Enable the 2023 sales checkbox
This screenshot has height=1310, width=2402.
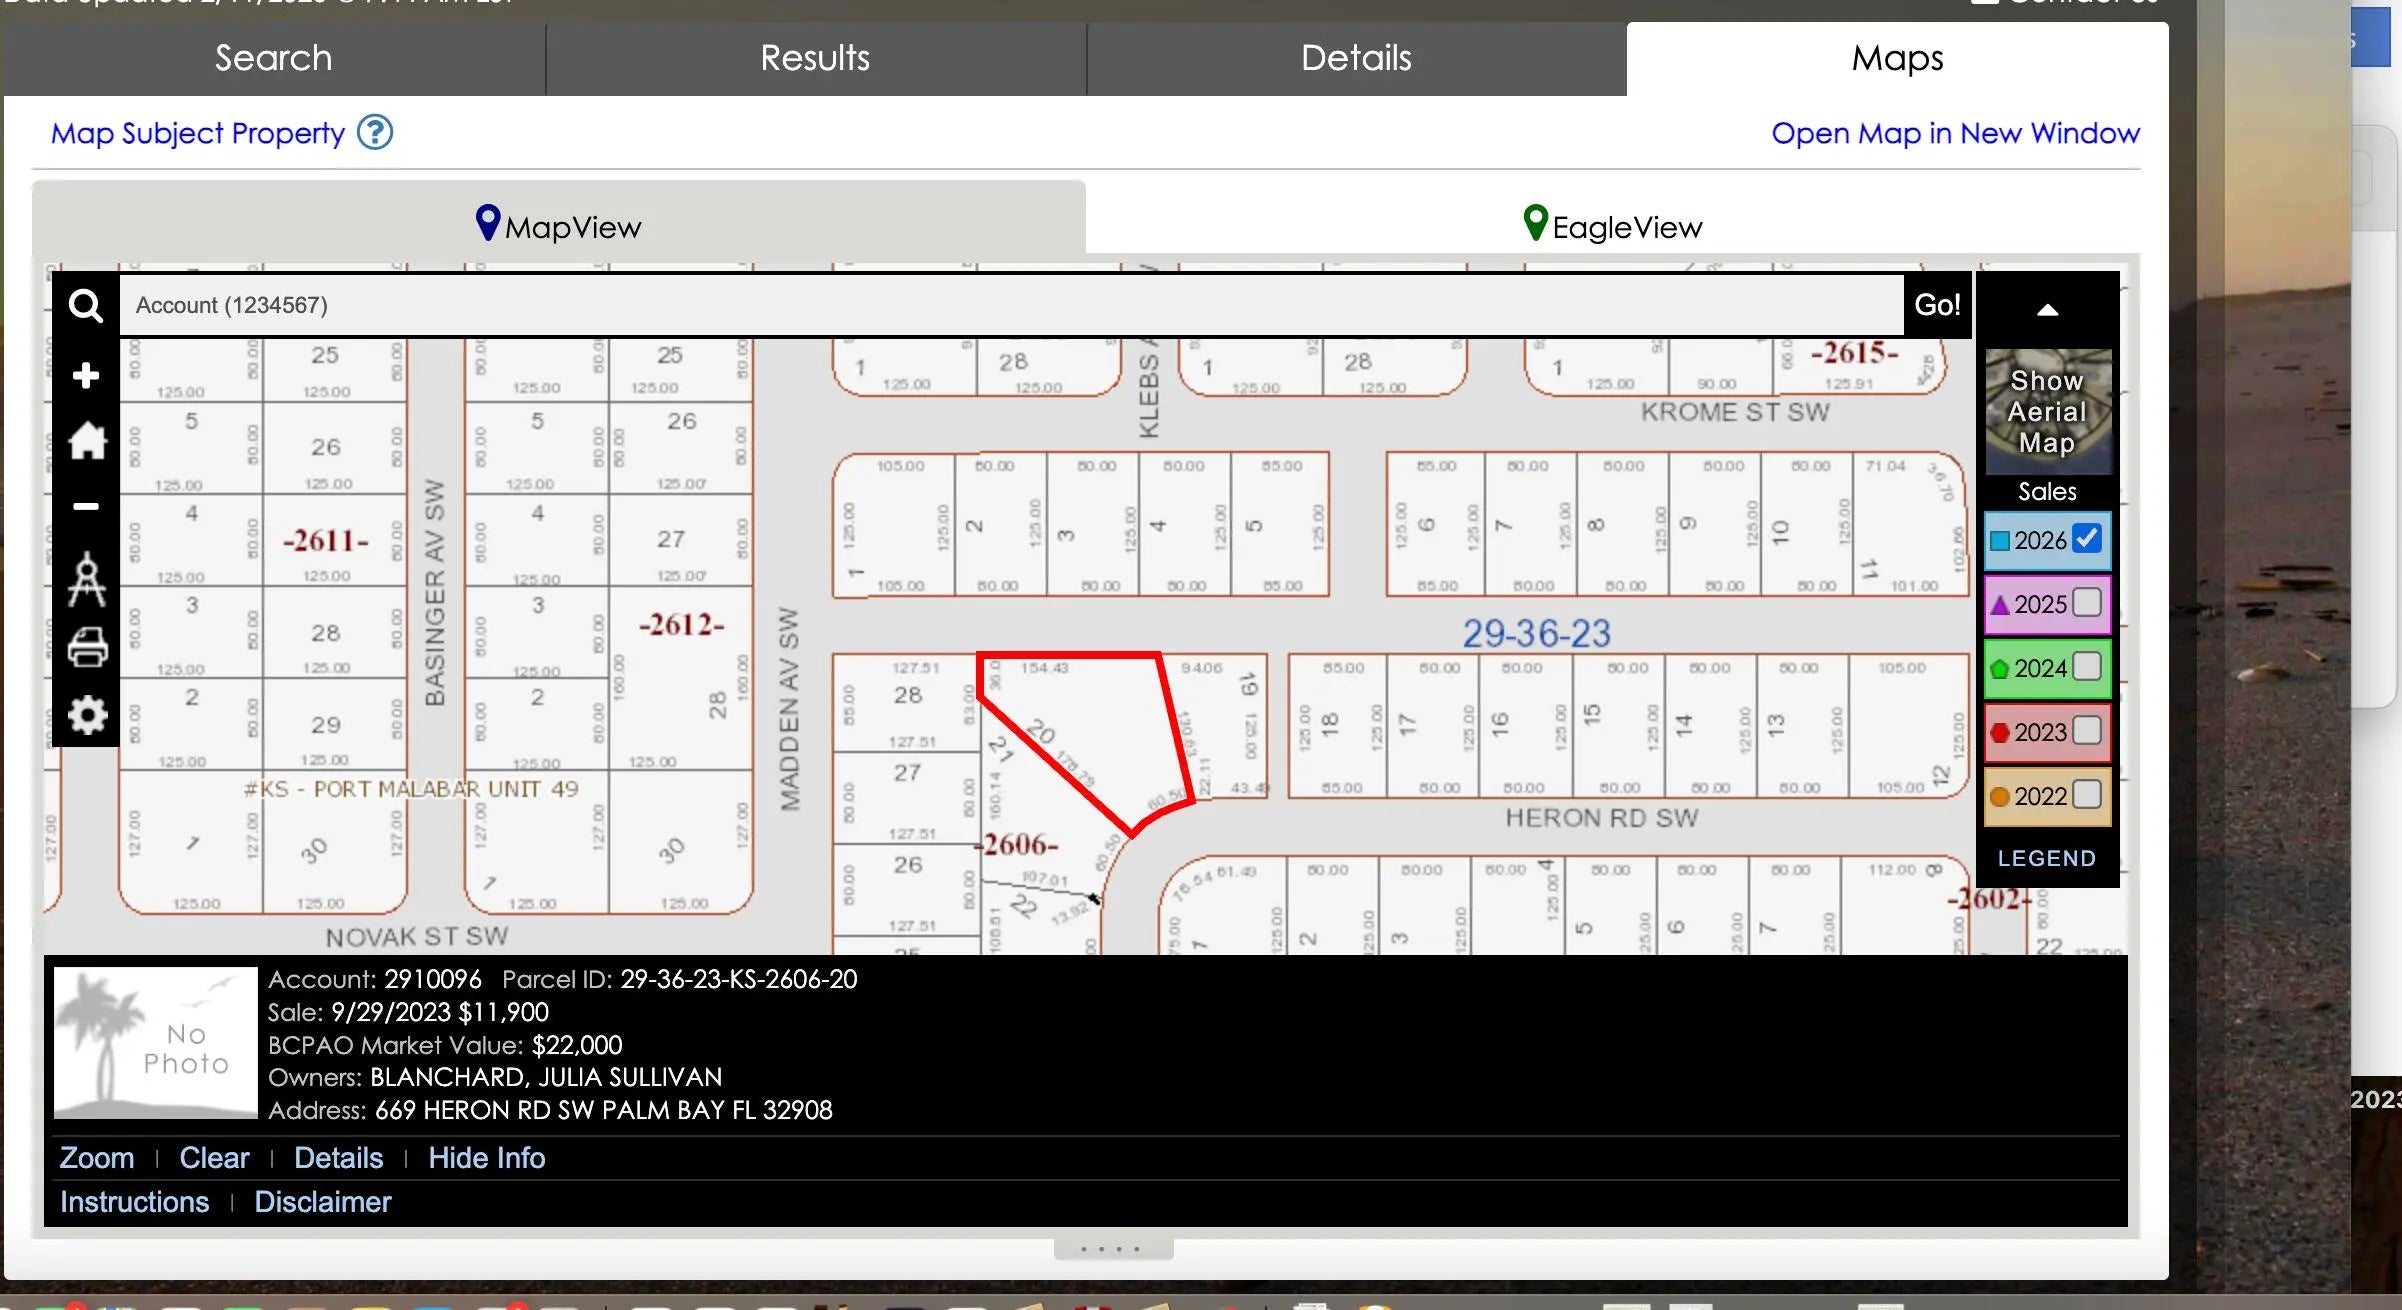(2087, 731)
